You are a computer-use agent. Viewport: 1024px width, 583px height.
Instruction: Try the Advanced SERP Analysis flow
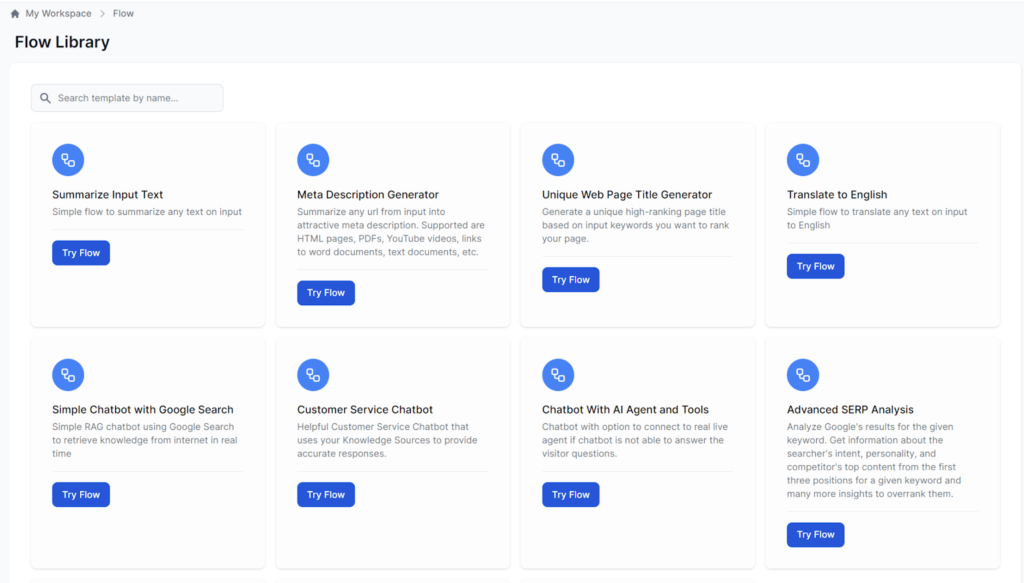pyautogui.click(x=815, y=534)
